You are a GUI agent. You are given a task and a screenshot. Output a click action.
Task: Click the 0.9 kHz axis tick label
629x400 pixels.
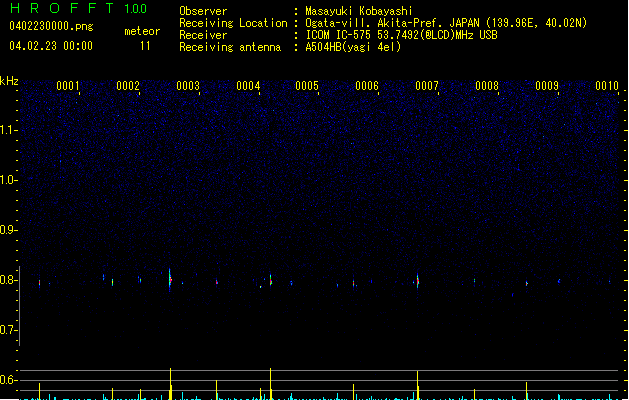click(8, 230)
